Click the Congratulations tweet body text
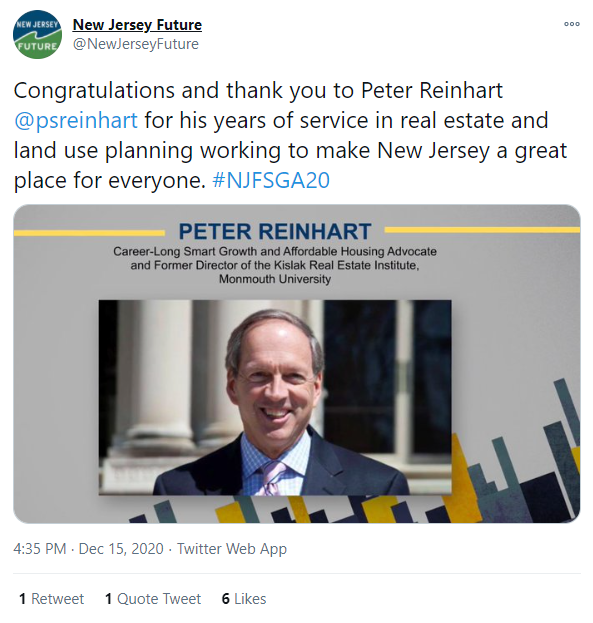 [x=290, y=135]
